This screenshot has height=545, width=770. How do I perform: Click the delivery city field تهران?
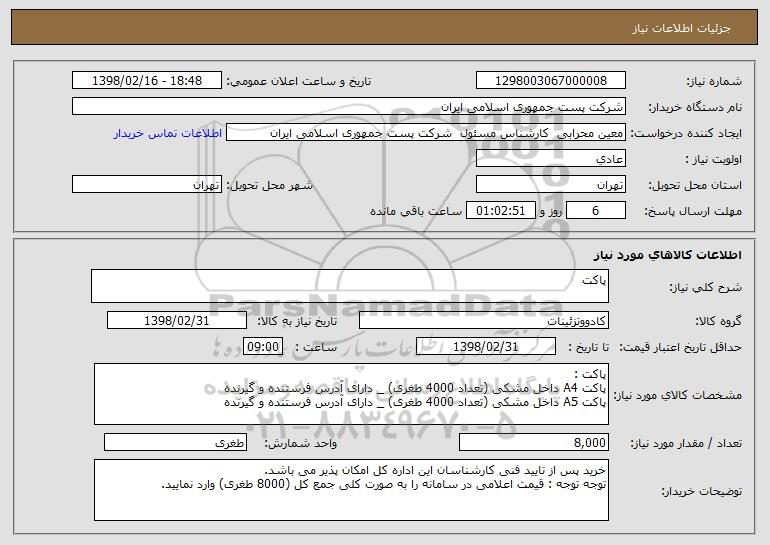coord(147,185)
